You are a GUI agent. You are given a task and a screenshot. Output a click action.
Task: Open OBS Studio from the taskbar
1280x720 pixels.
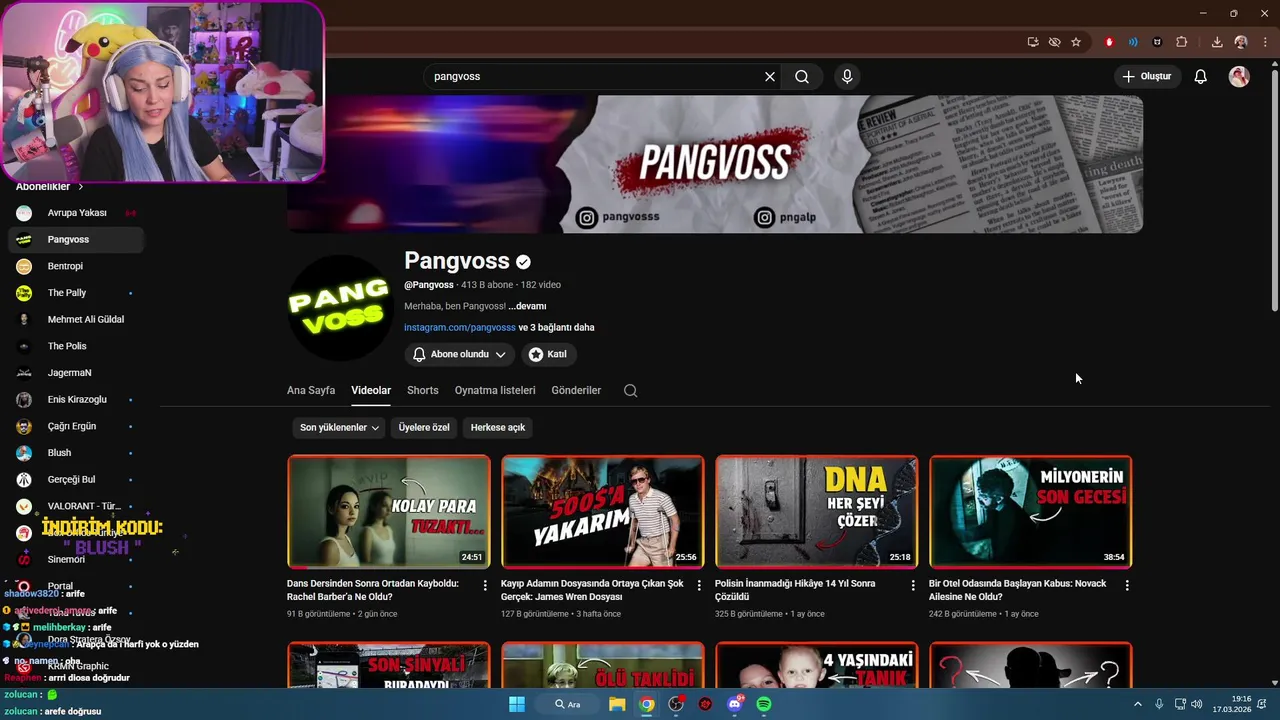[x=676, y=704]
